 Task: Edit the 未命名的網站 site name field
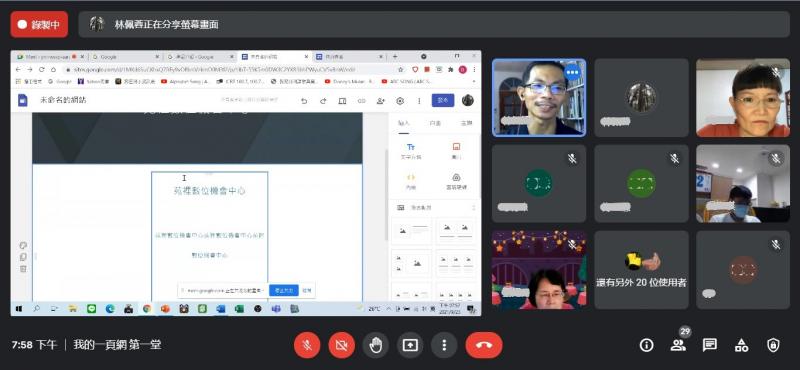(x=63, y=101)
